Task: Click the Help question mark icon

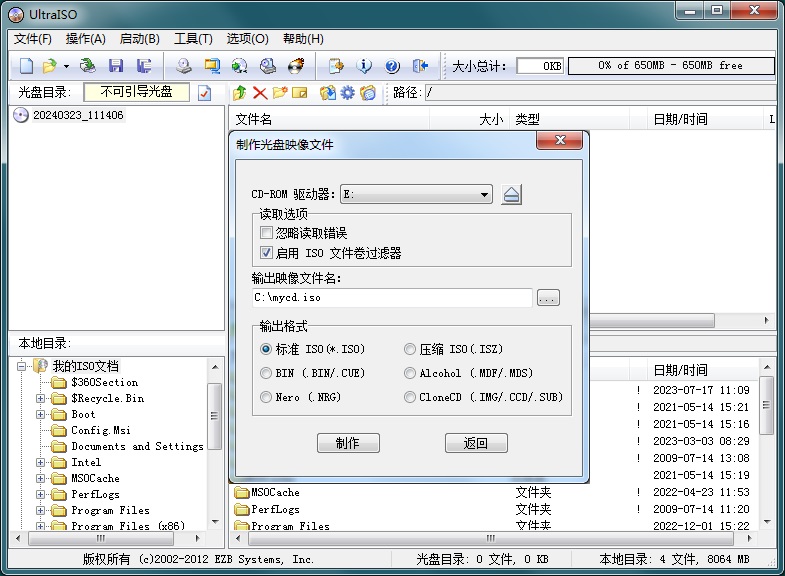Action: (x=392, y=66)
